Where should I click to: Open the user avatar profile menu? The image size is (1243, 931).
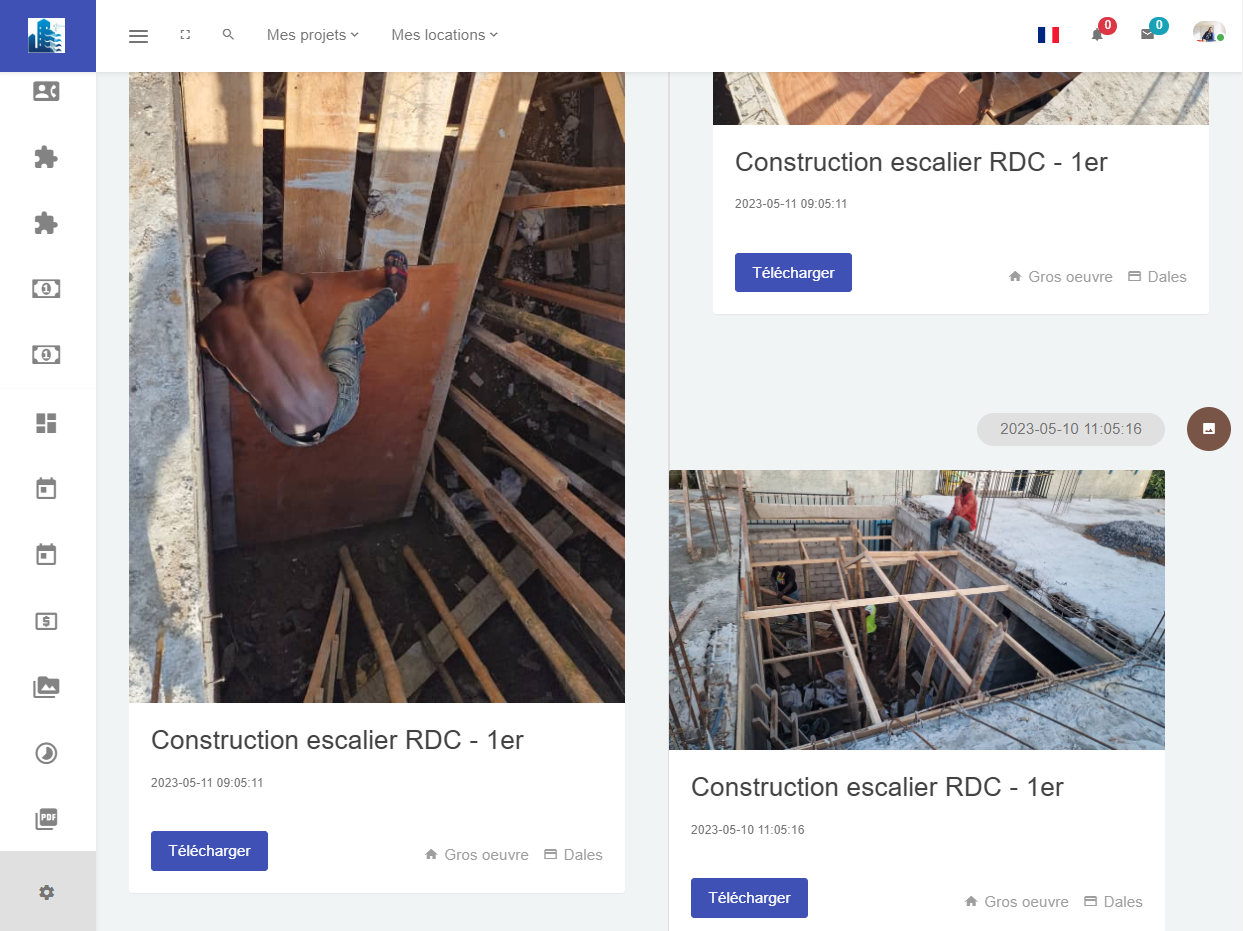click(1208, 33)
